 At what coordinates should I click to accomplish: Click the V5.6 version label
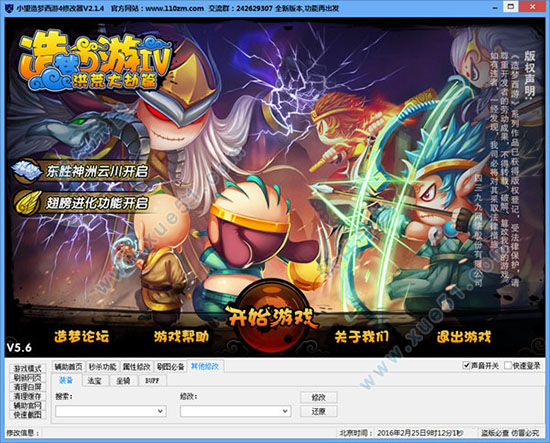(x=19, y=348)
